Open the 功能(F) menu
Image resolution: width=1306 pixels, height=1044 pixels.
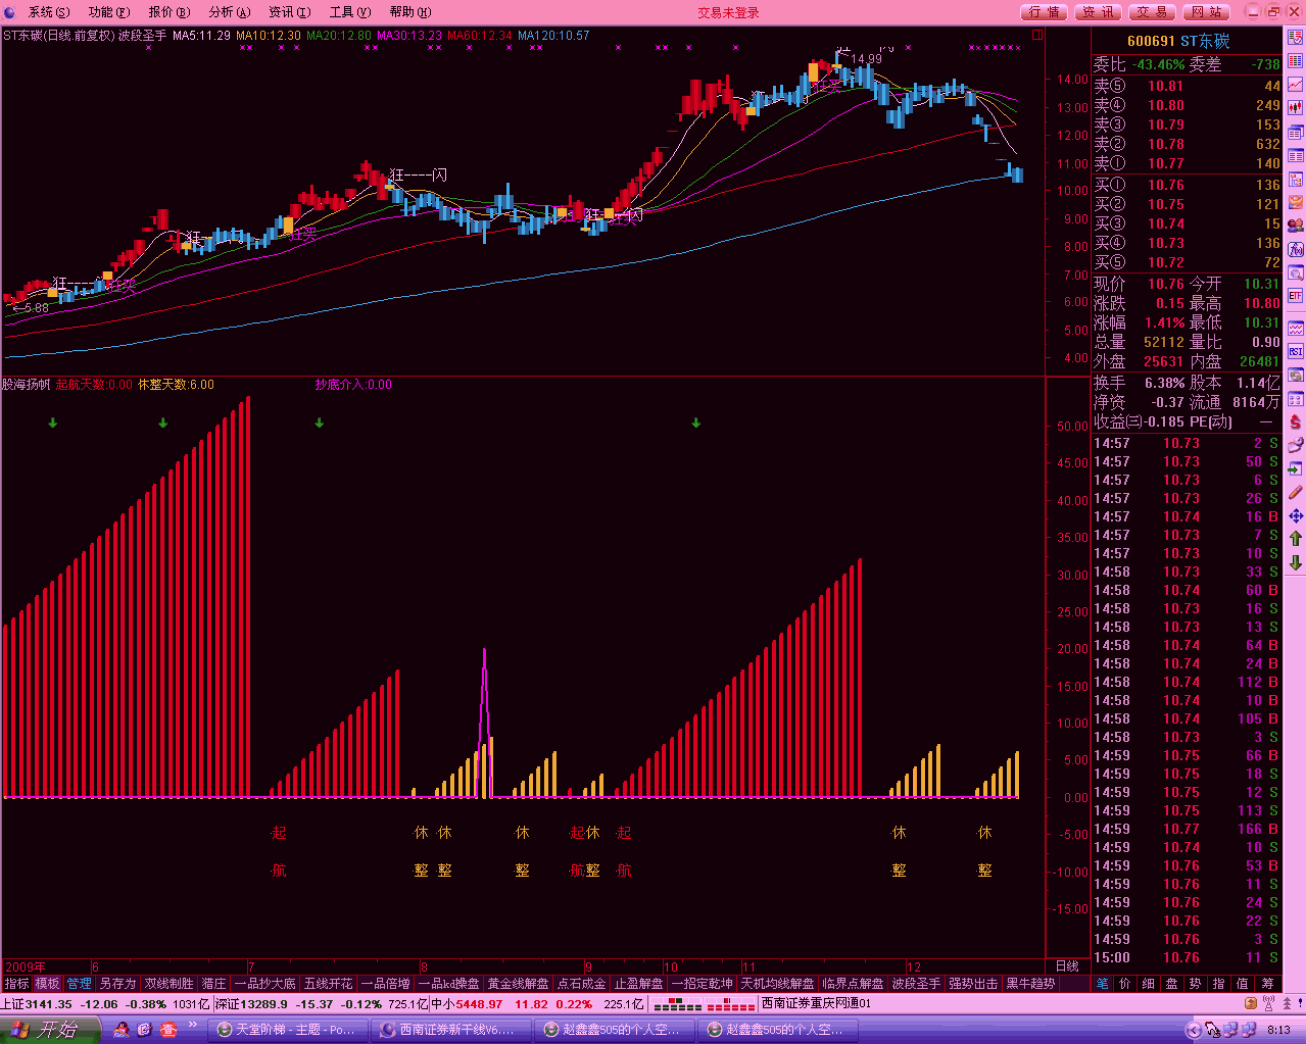point(109,12)
